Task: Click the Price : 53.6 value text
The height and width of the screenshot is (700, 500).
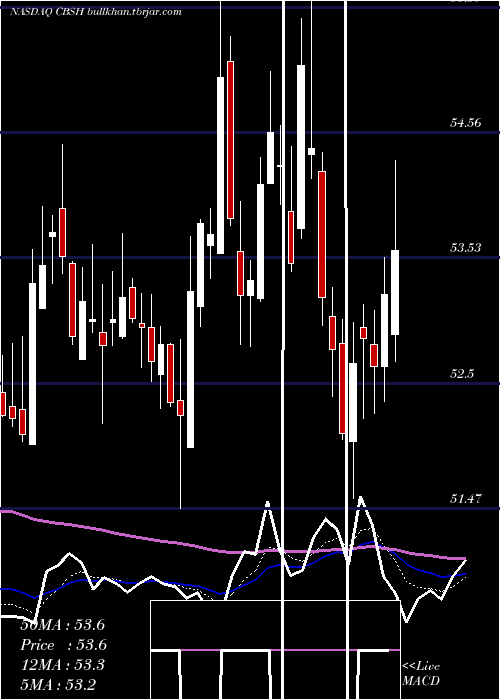Action: click(63, 645)
